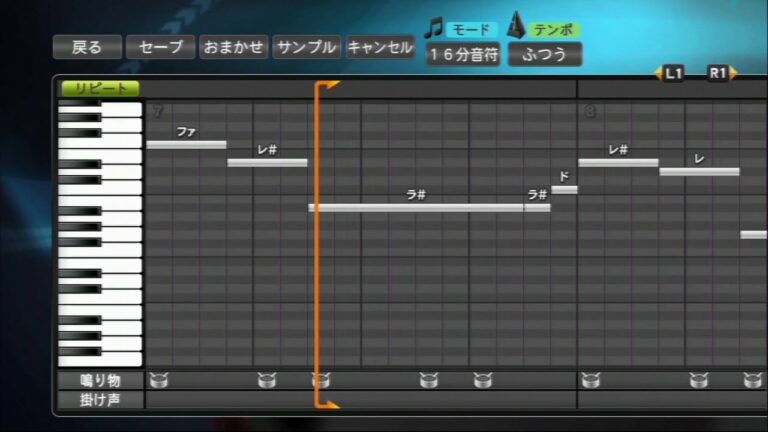Toggle the green リピート repeat button
This screenshot has width=768, height=432.
100,88
